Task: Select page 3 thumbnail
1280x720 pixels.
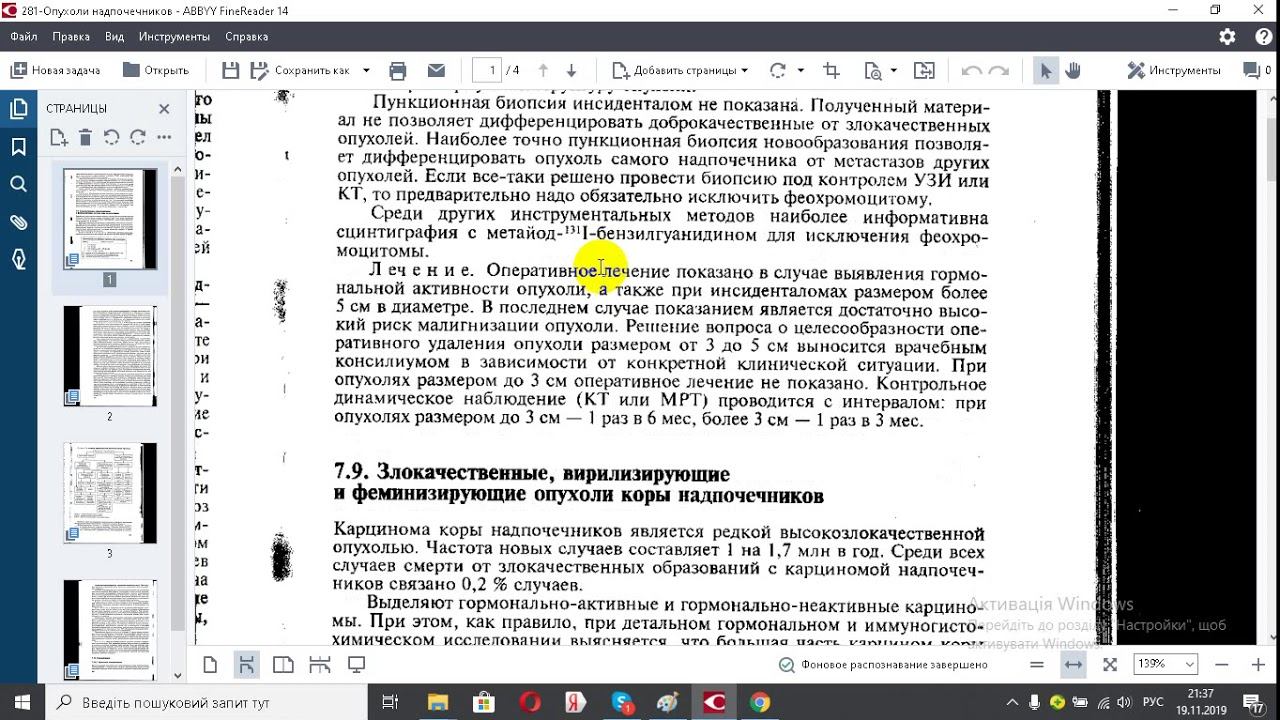Action: tap(110, 493)
